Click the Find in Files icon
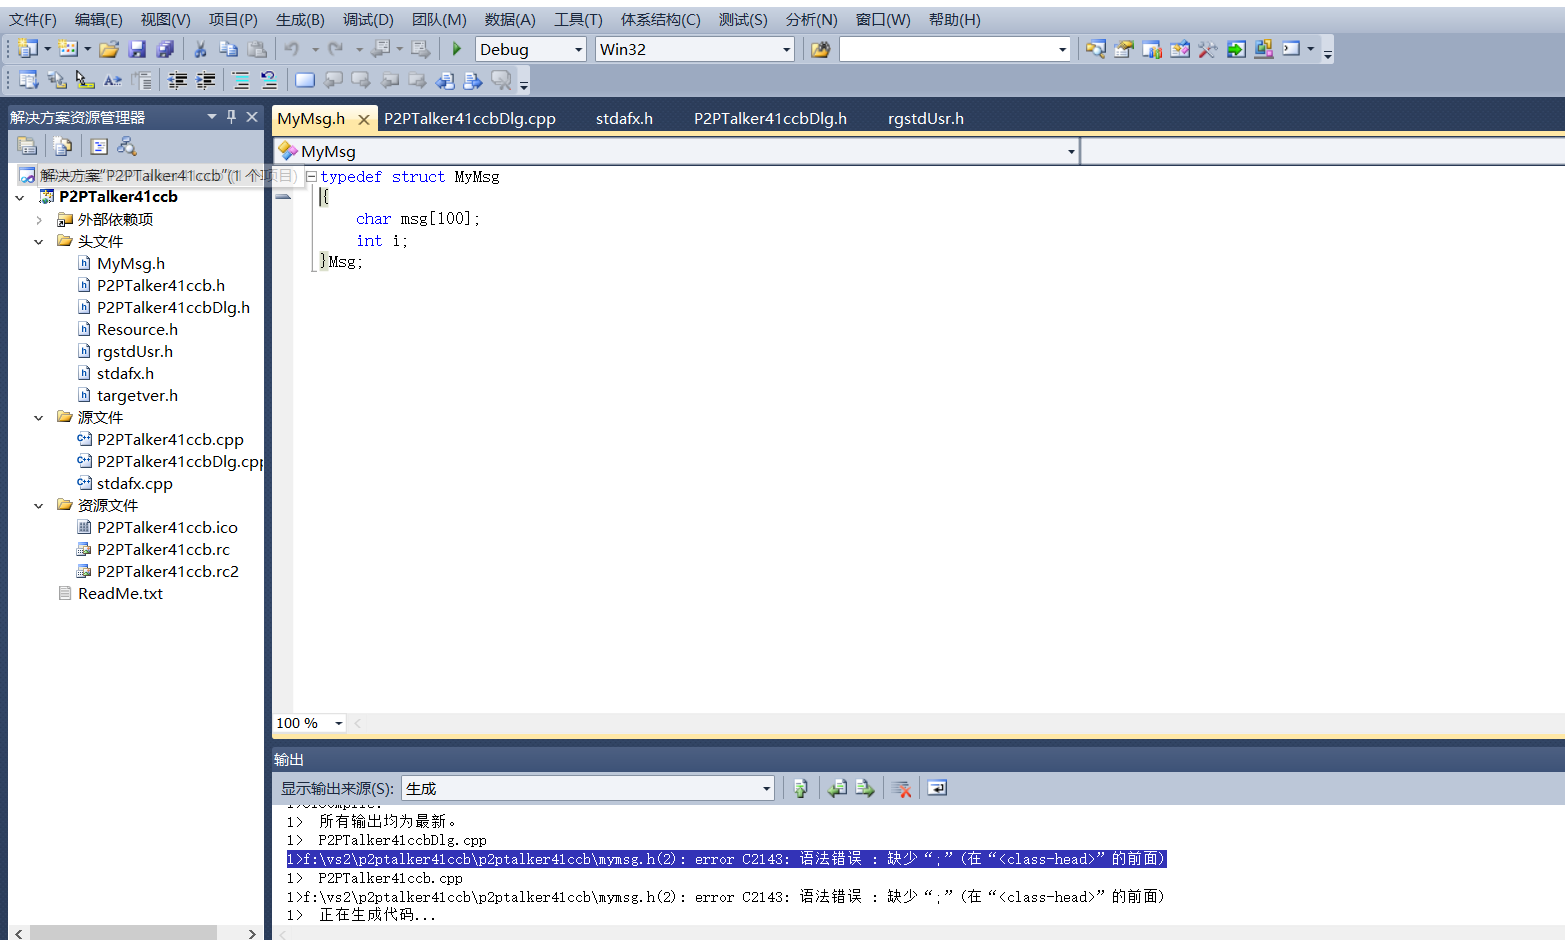1565x940 pixels. tap(820, 49)
